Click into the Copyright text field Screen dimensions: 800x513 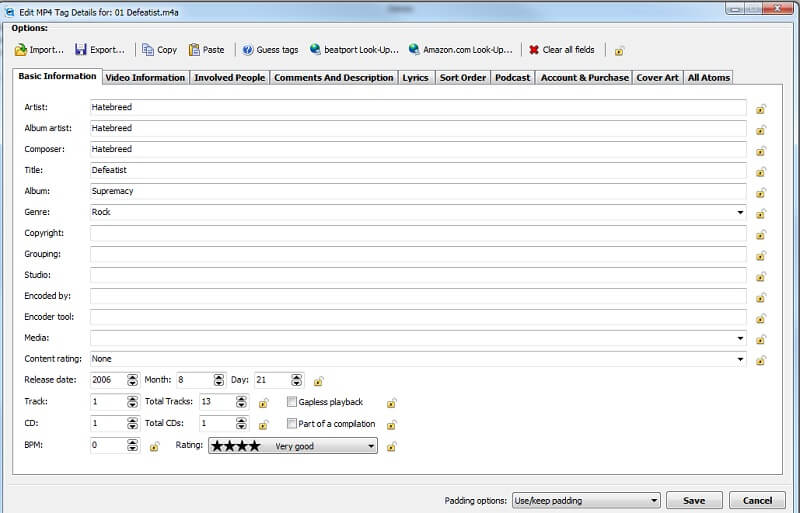(x=418, y=233)
